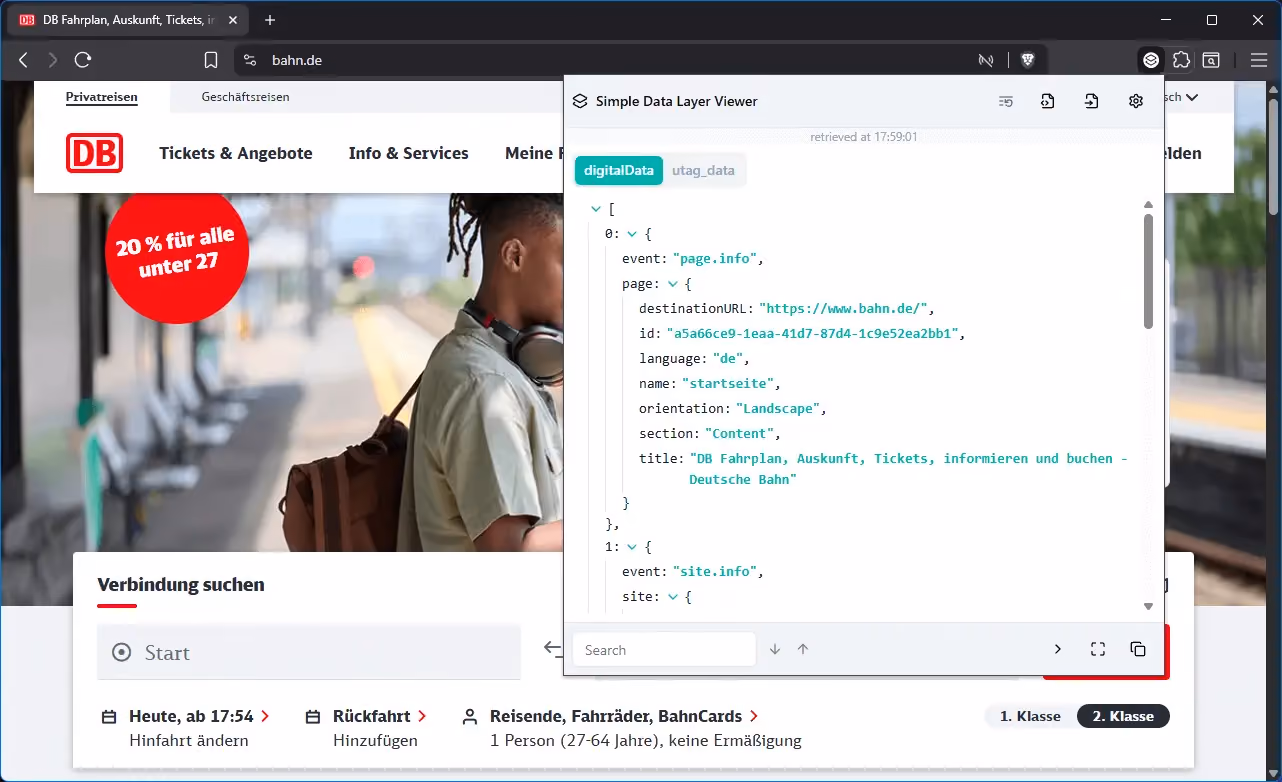Image resolution: width=1282 pixels, height=782 pixels.
Task: Open site information icon in address bar
Action: [250, 60]
